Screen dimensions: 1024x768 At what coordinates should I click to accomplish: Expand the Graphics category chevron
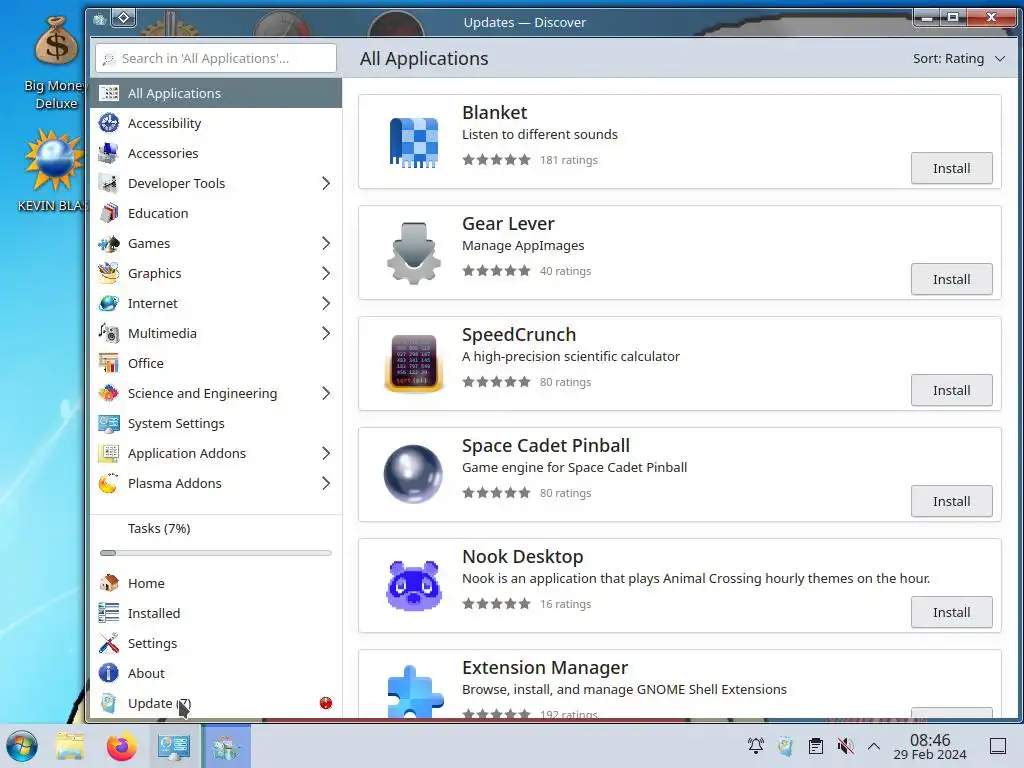click(x=326, y=273)
